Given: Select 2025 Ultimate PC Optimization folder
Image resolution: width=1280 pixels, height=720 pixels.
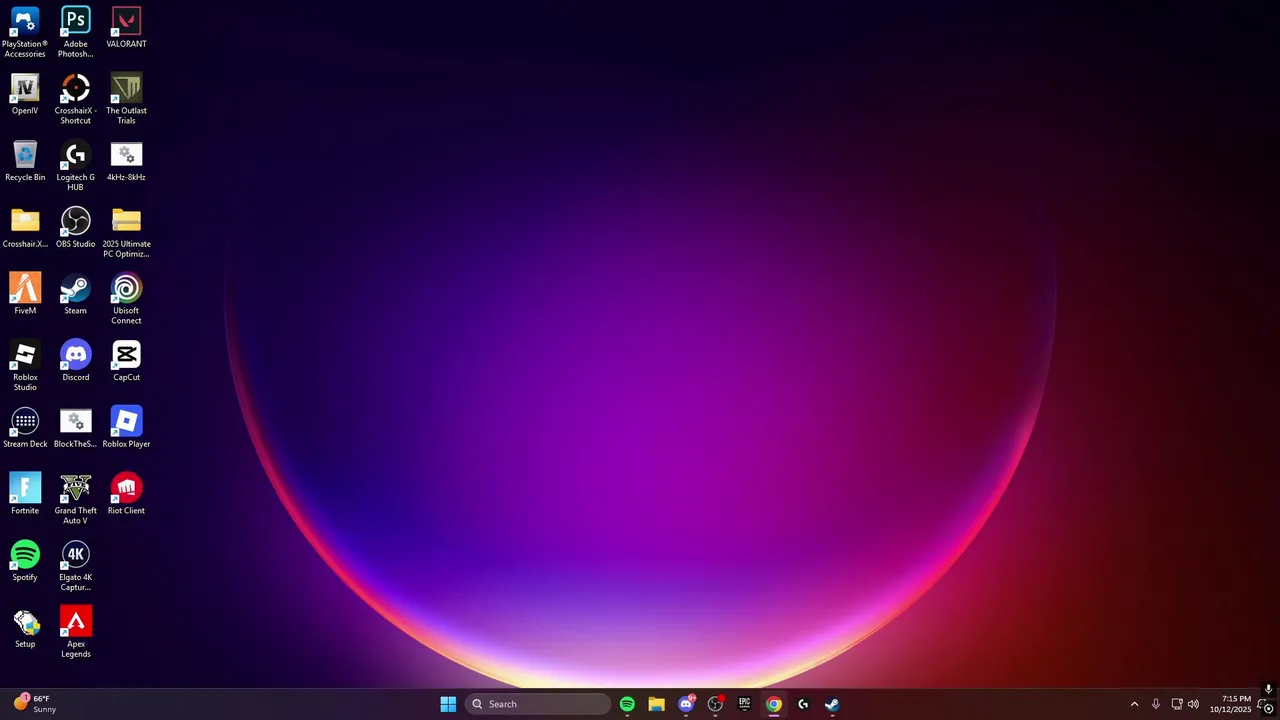Looking at the screenshot, I should (126, 233).
